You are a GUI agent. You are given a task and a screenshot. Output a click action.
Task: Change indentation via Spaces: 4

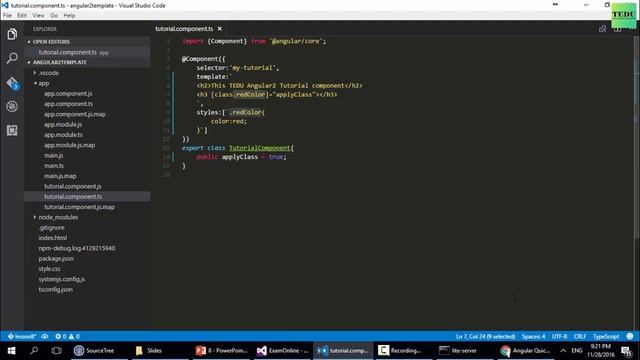(533, 336)
